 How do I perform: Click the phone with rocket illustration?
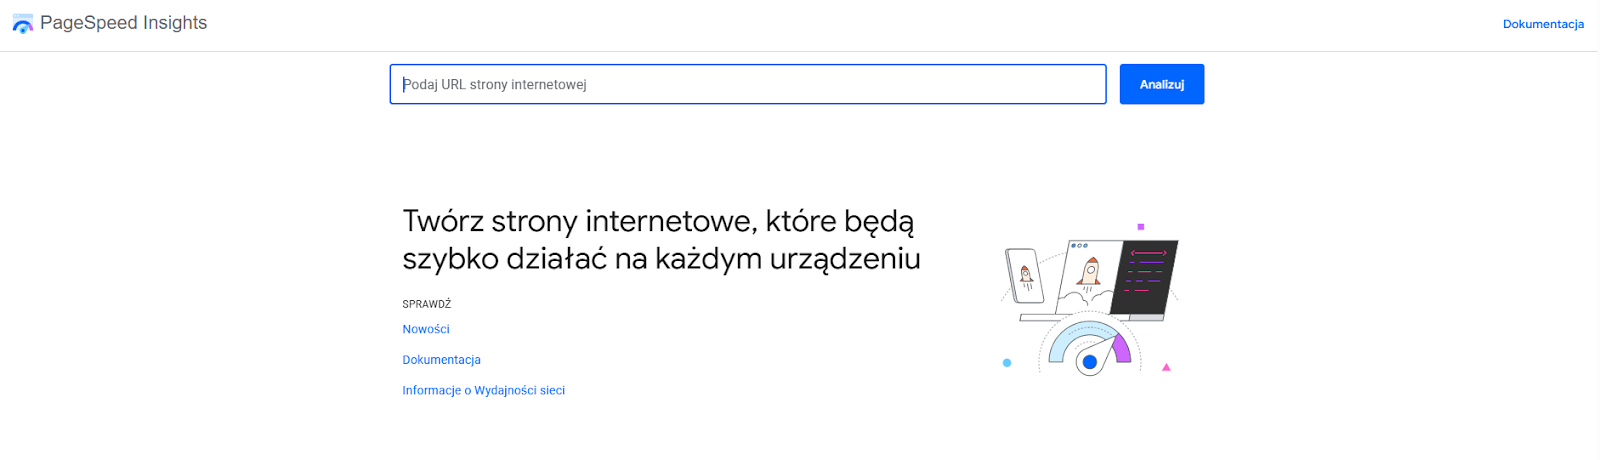tap(1024, 275)
